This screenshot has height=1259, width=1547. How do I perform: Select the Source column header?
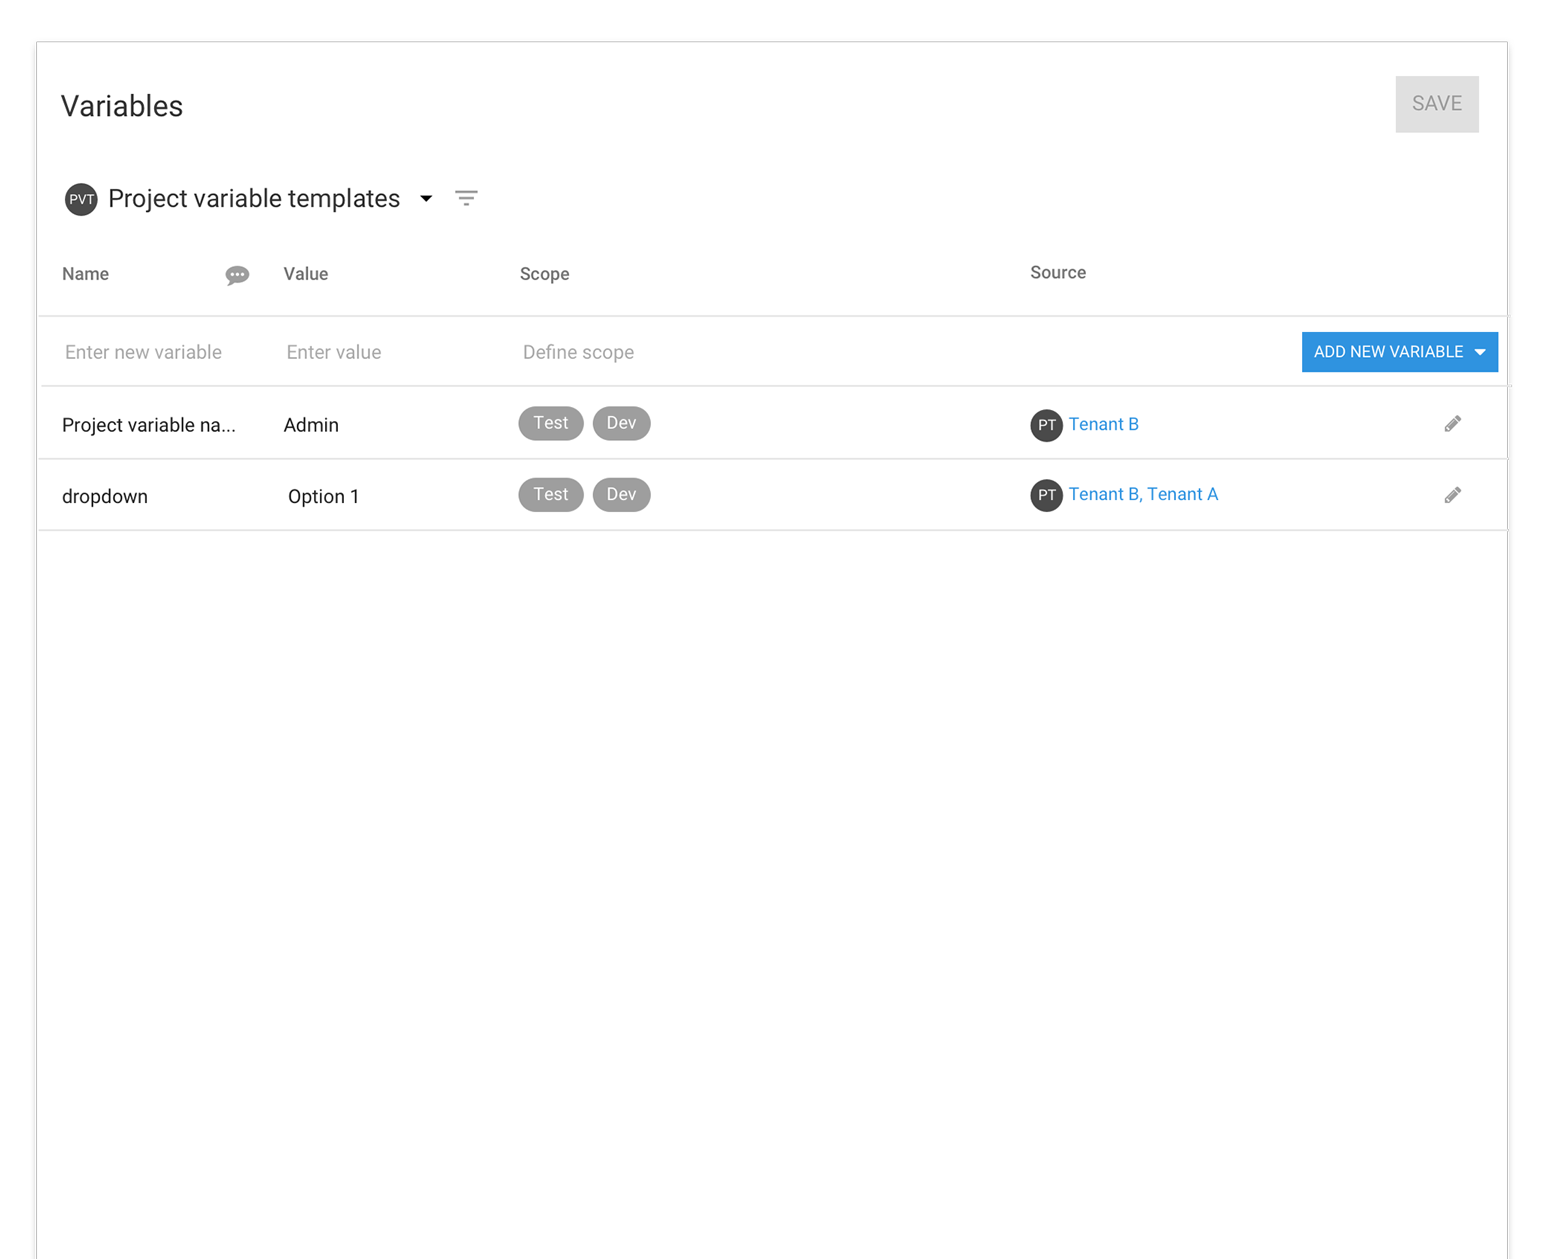pyautogui.click(x=1057, y=272)
